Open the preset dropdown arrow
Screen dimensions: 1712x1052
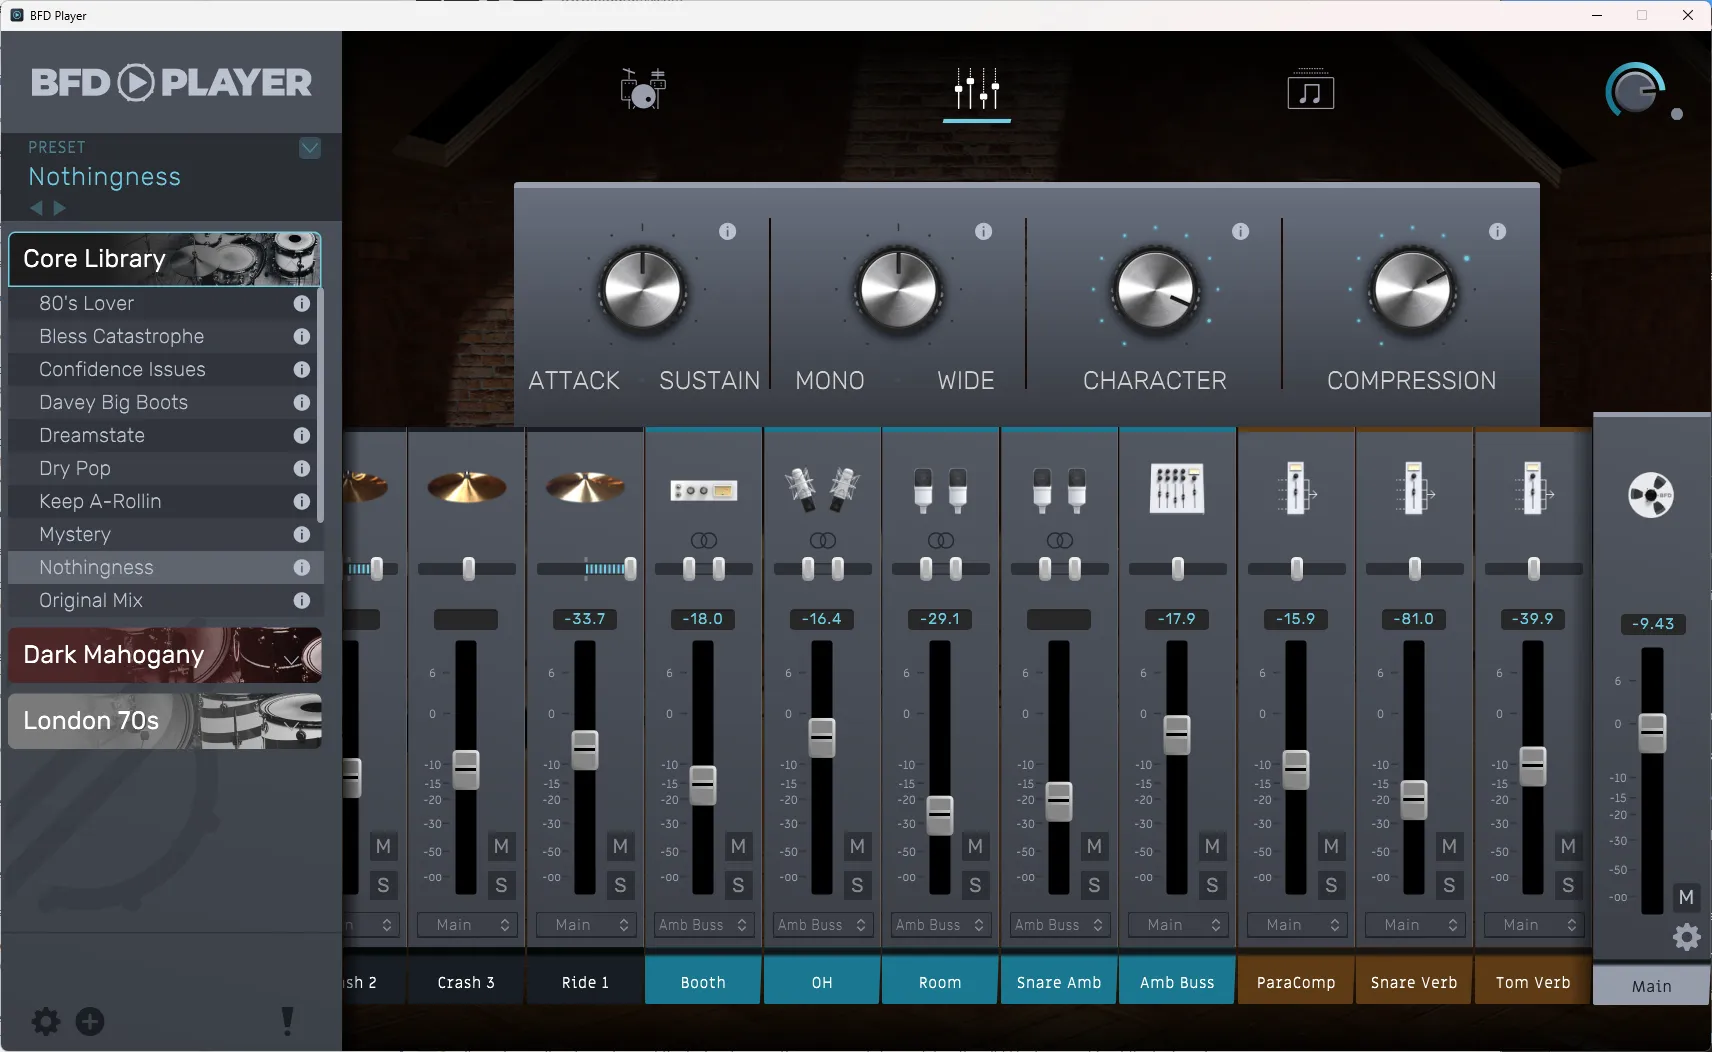[x=310, y=148]
